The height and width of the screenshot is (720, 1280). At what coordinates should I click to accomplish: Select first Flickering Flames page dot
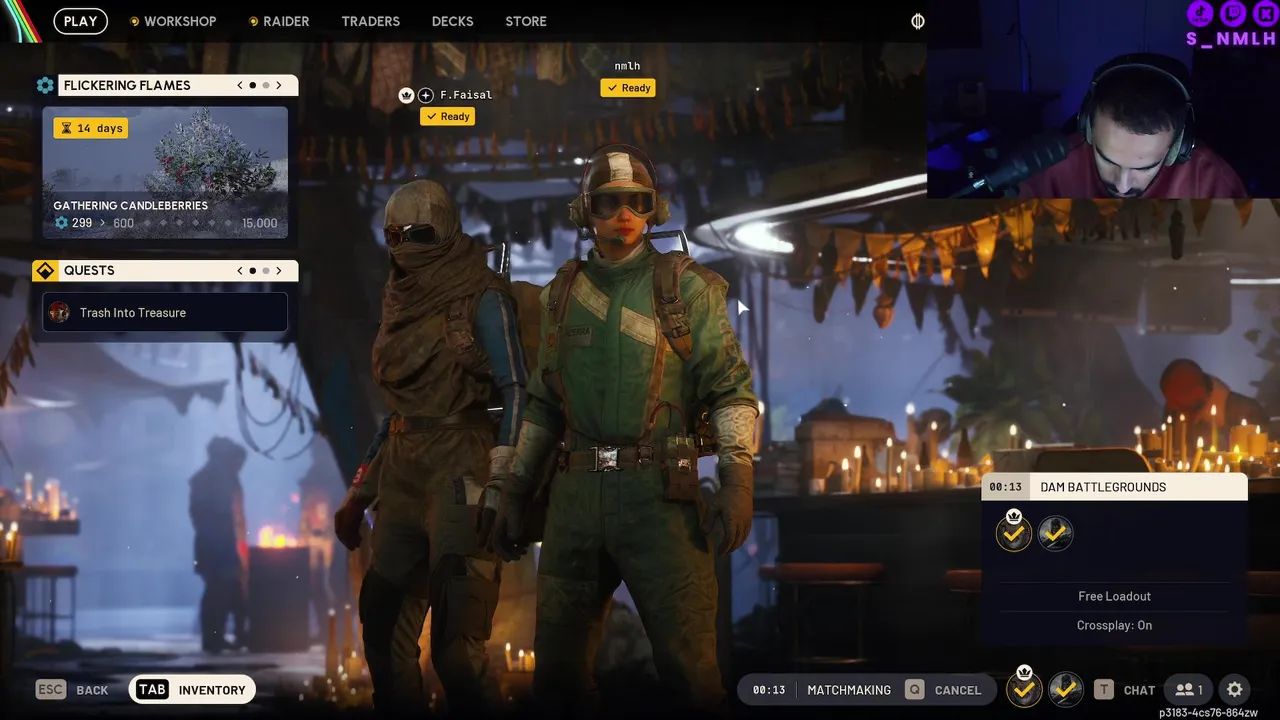(252, 85)
